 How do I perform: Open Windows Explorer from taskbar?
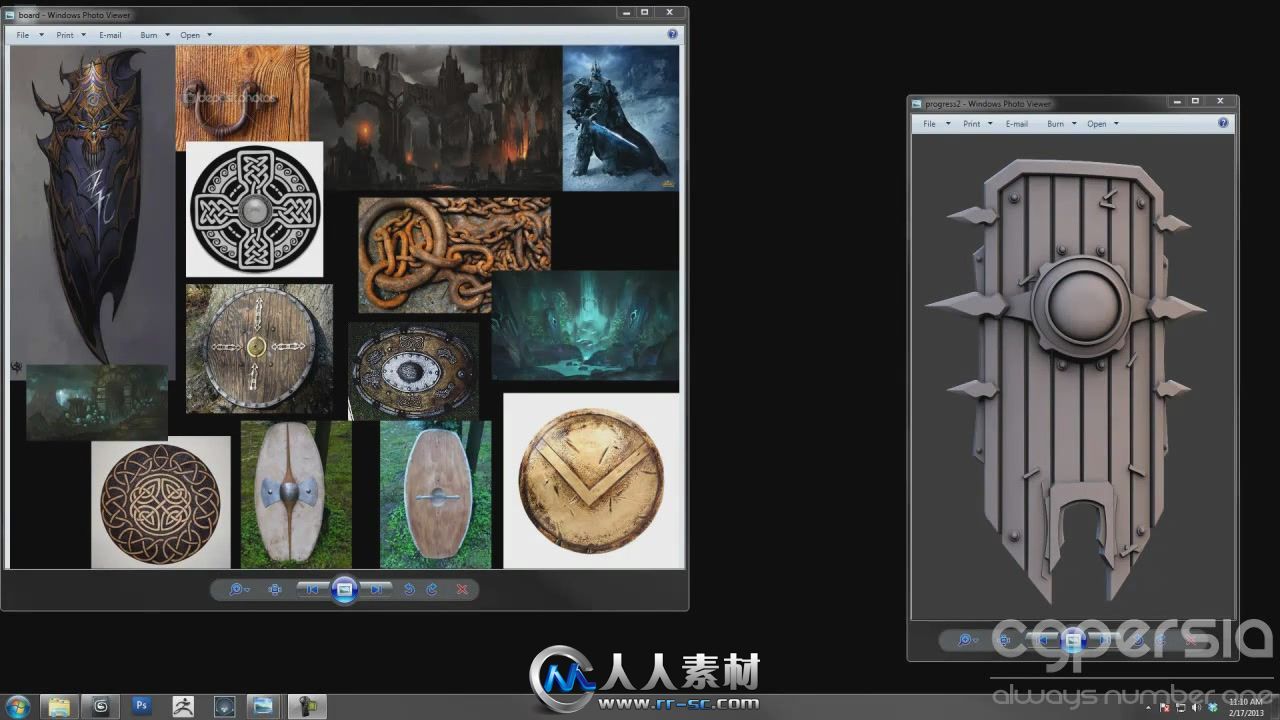(59, 706)
